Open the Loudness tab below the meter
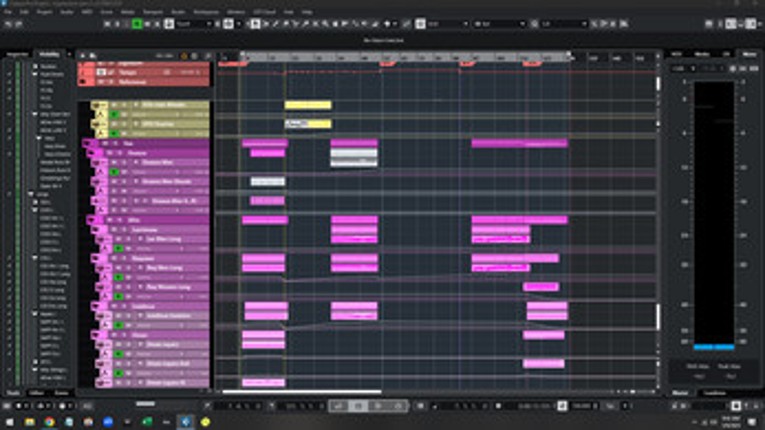The image size is (765, 430). (x=714, y=392)
